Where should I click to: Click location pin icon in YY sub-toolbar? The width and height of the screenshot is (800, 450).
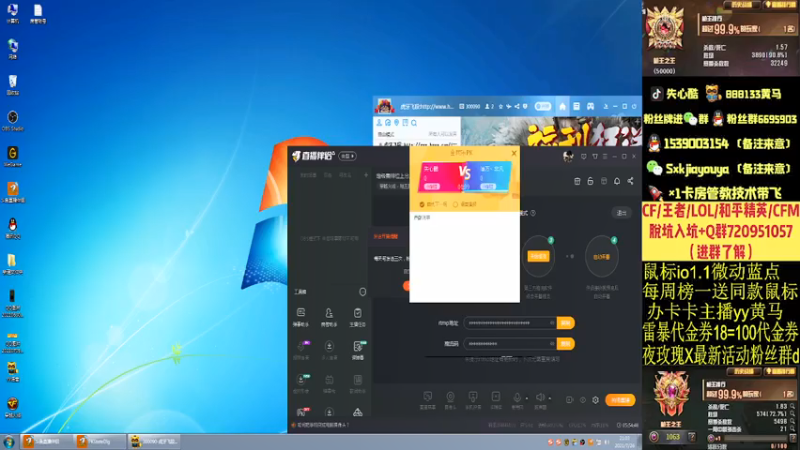pyautogui.click(x=396, y=123)
